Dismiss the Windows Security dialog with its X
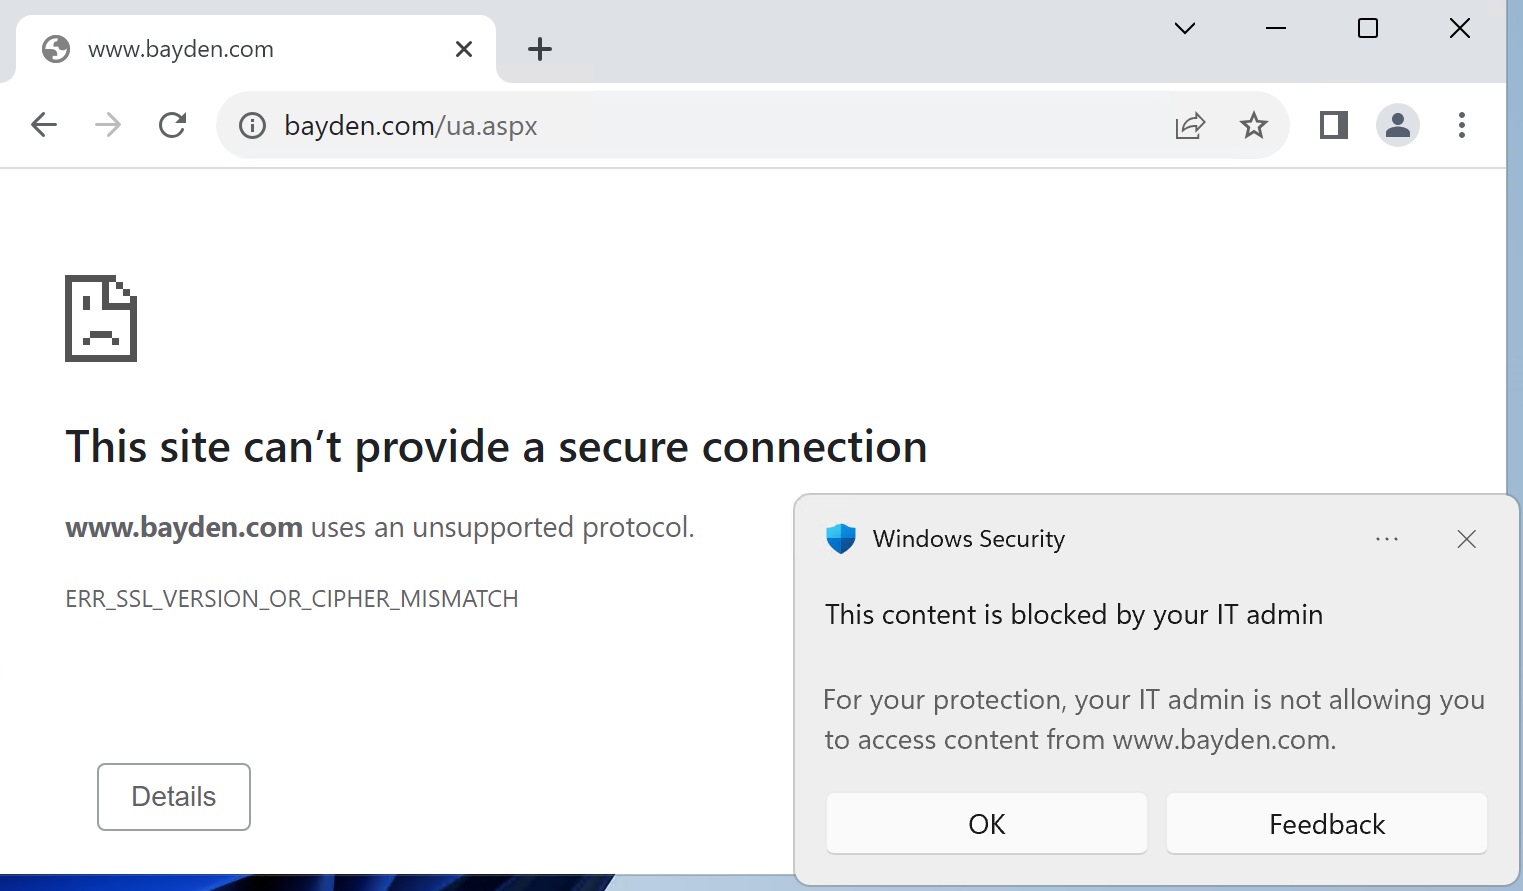This screenshot has height=891, width=1523. click(x=1466, y=539)
